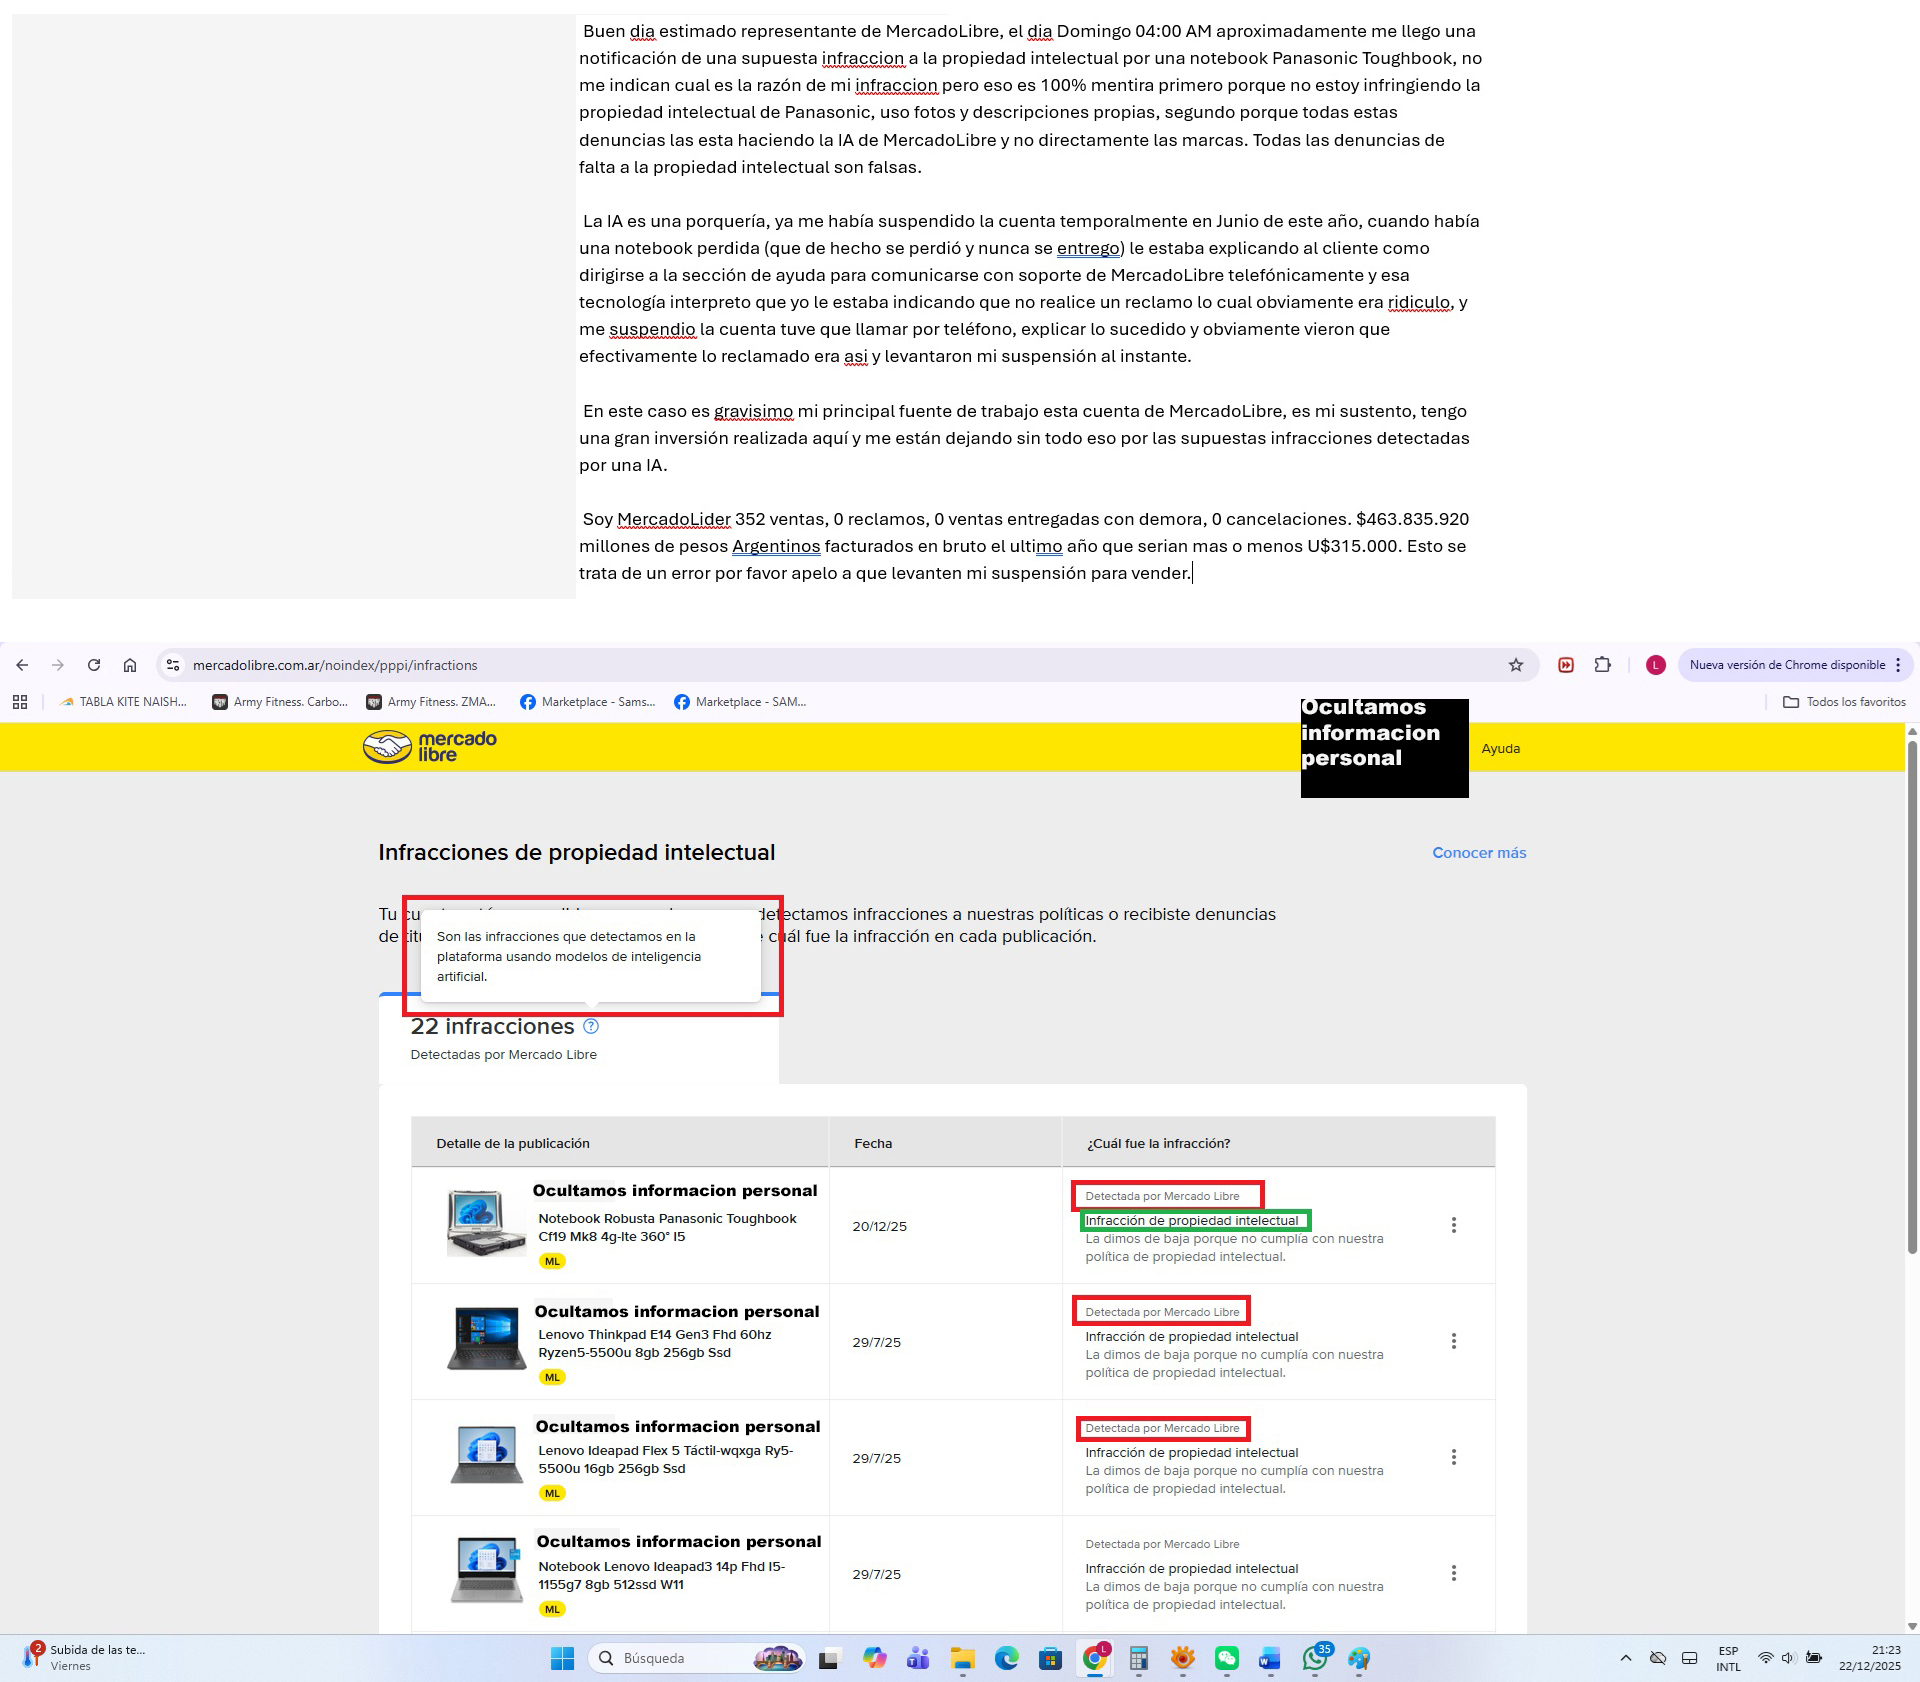Screen dimensions: 1920x1682
Task: Click the help question mark beside 22 infracciones
Action: (591, 1026)
